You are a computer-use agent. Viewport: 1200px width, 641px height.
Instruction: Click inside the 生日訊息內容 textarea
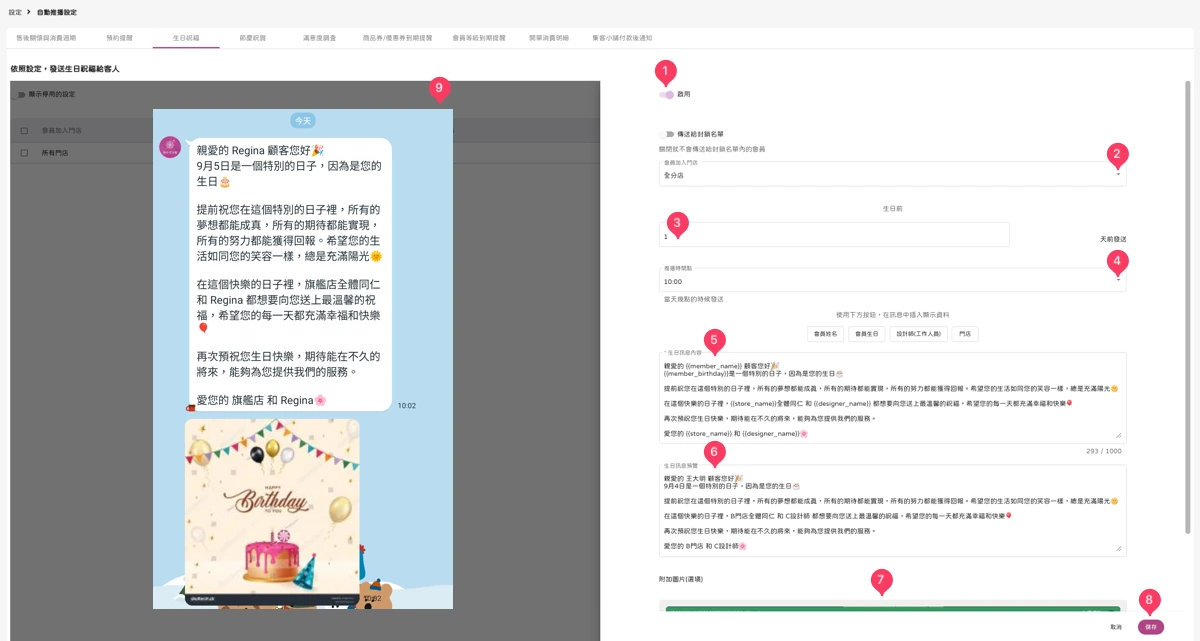(x=892, y=397)
